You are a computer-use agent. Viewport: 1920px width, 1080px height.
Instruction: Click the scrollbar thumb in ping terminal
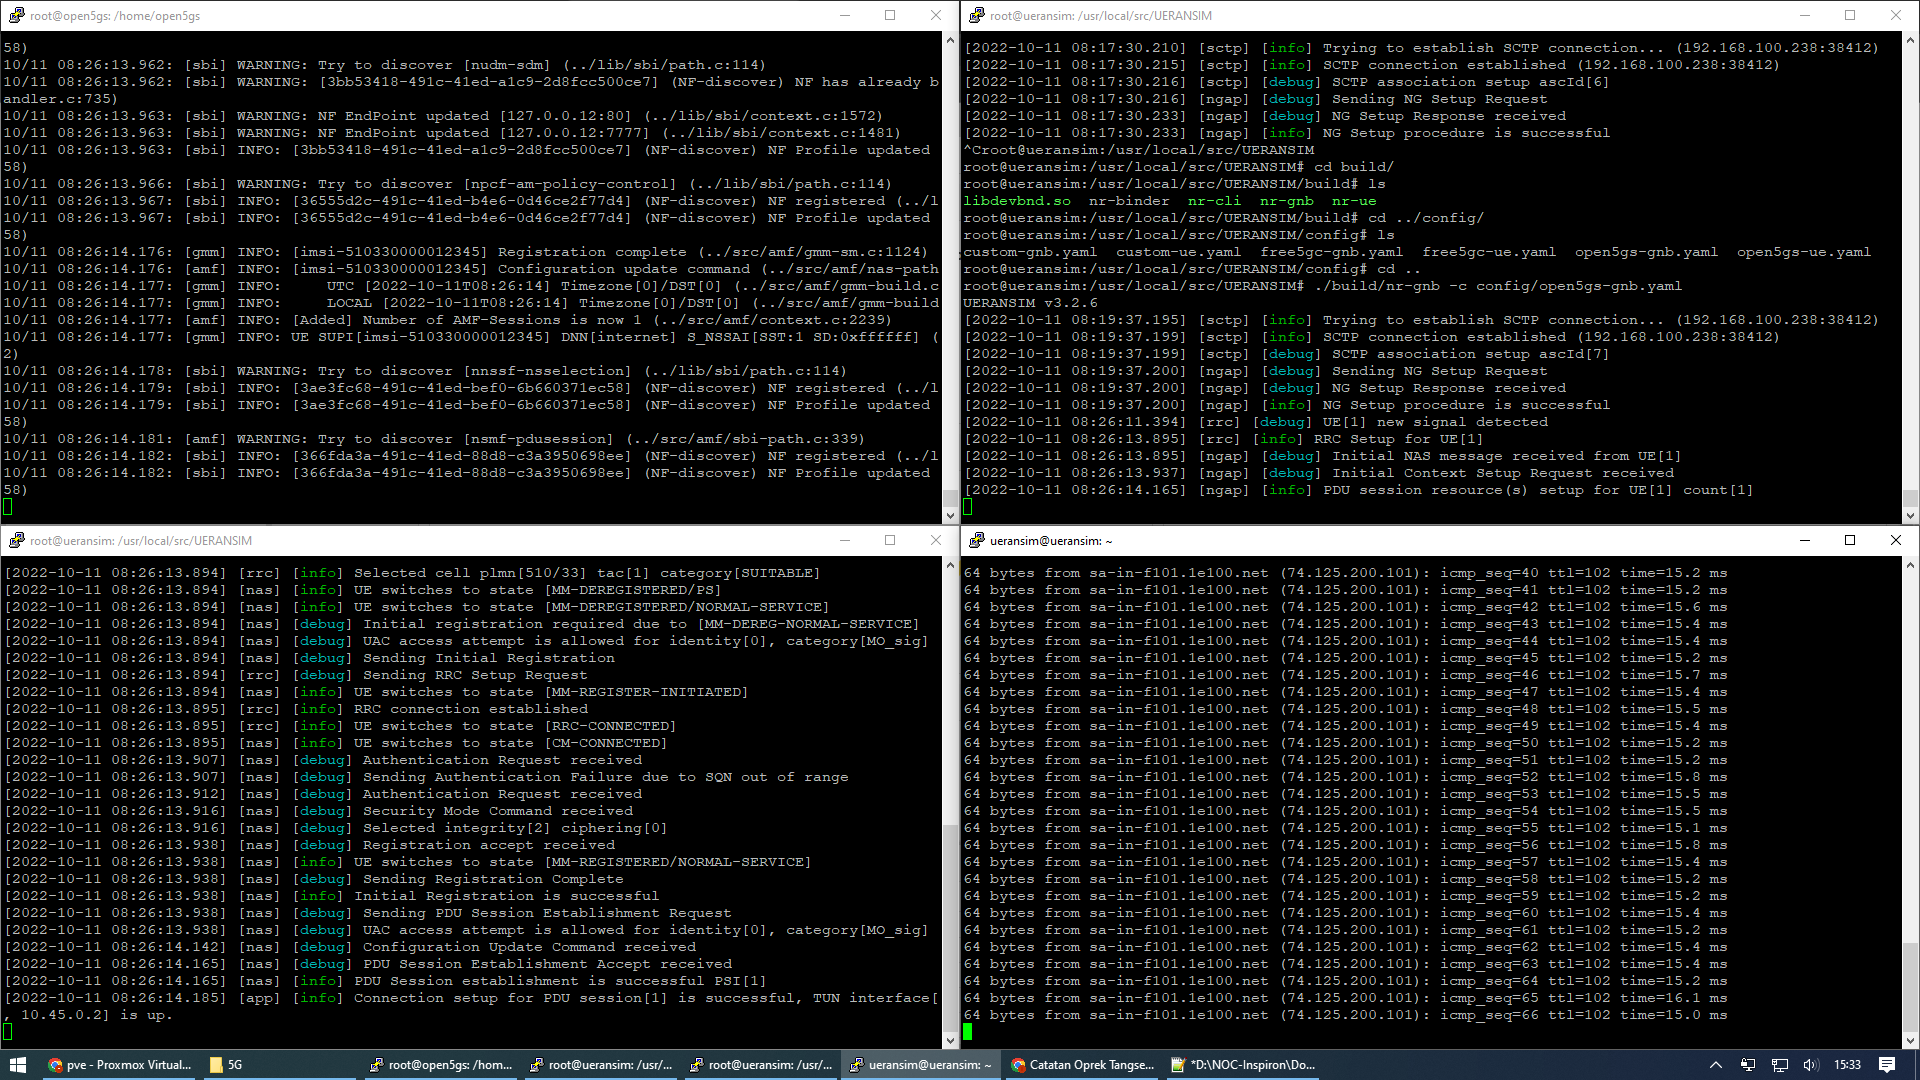(x=1910, y=985)
